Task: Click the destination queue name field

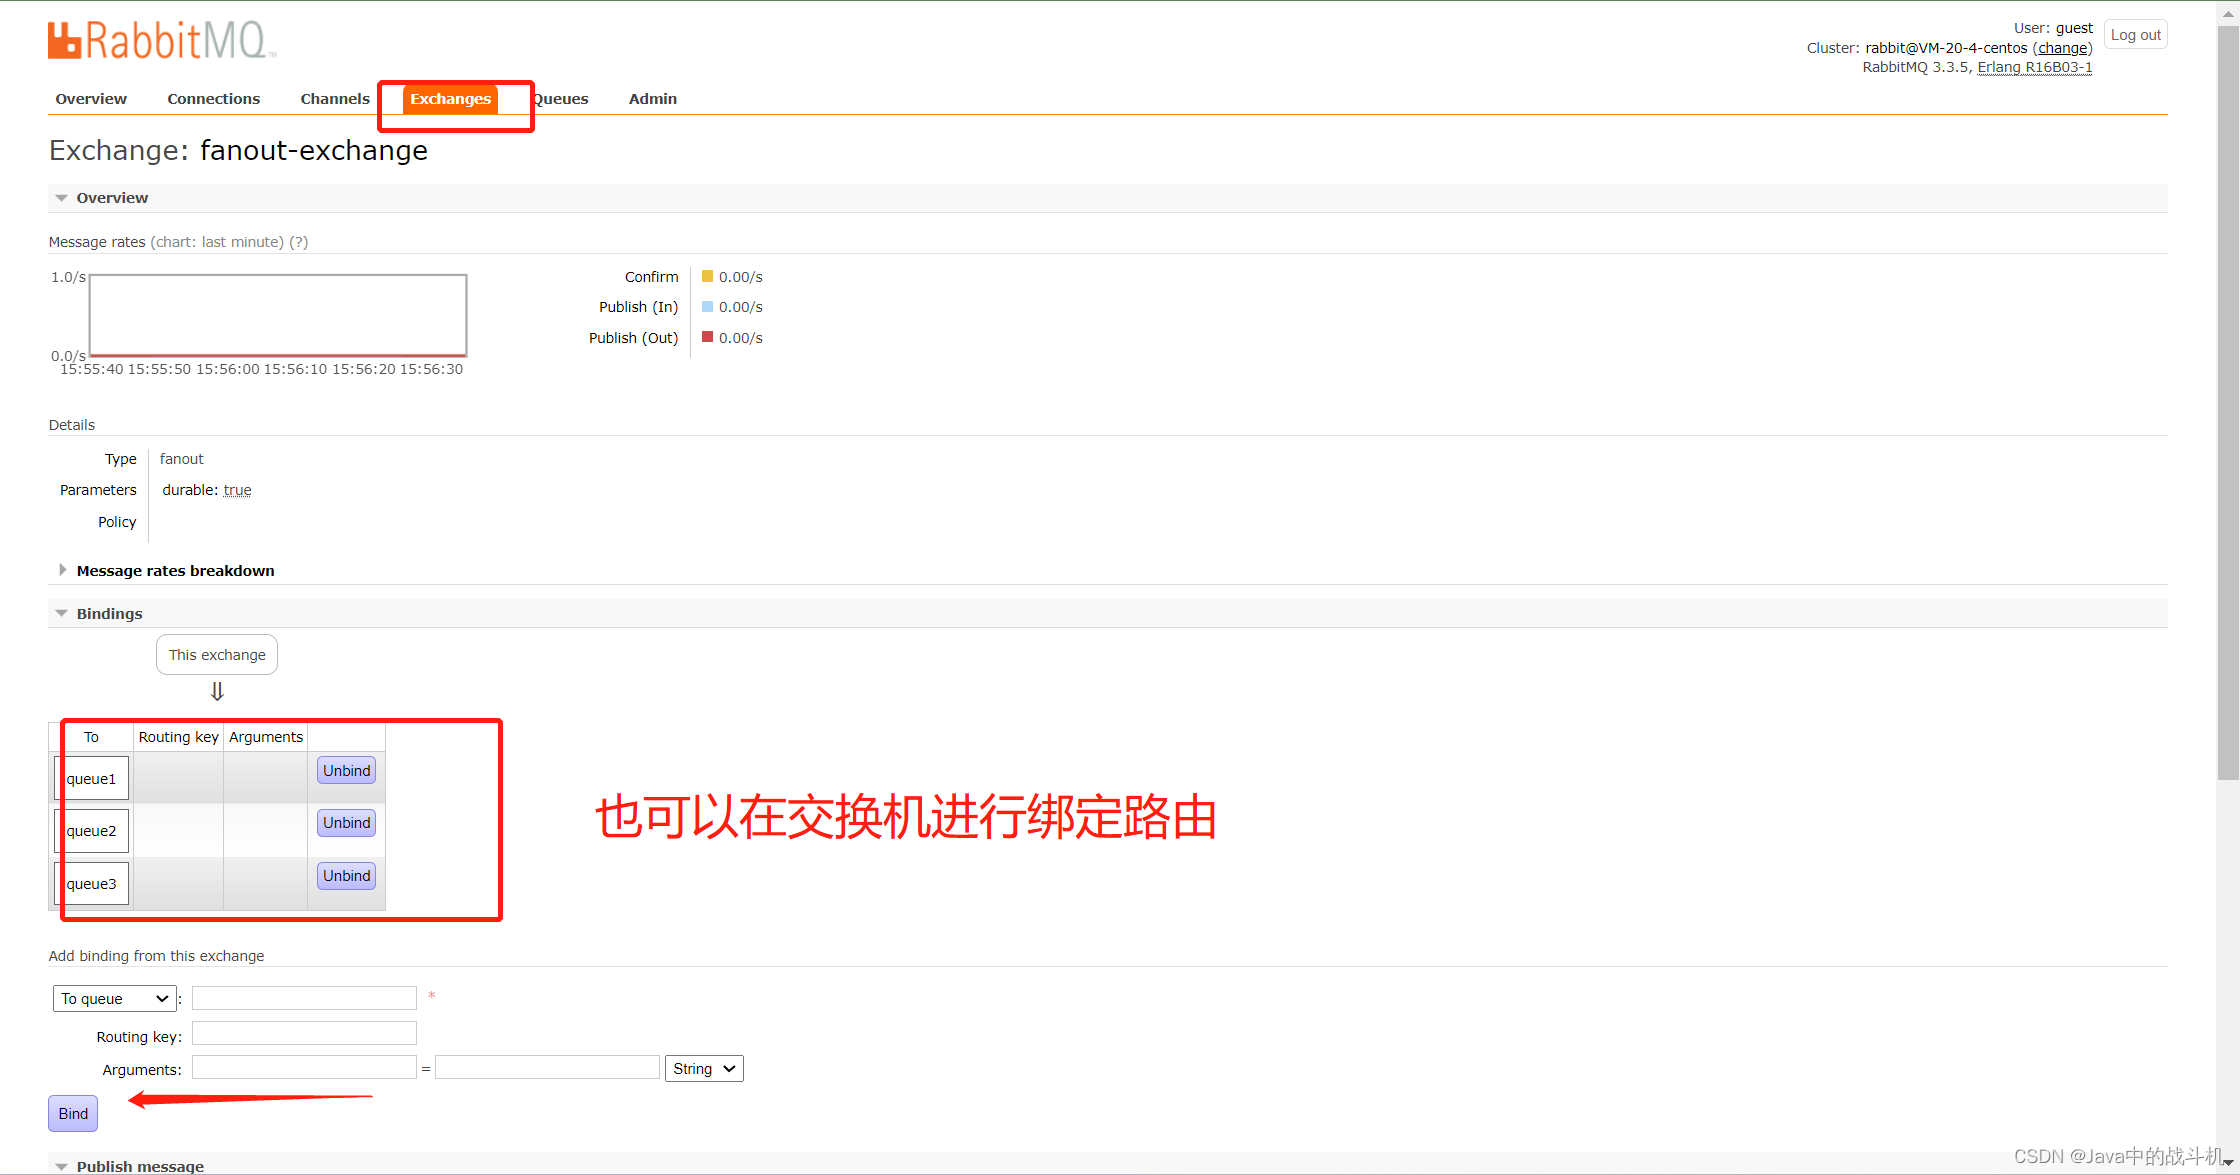Action: click(304, 998)
